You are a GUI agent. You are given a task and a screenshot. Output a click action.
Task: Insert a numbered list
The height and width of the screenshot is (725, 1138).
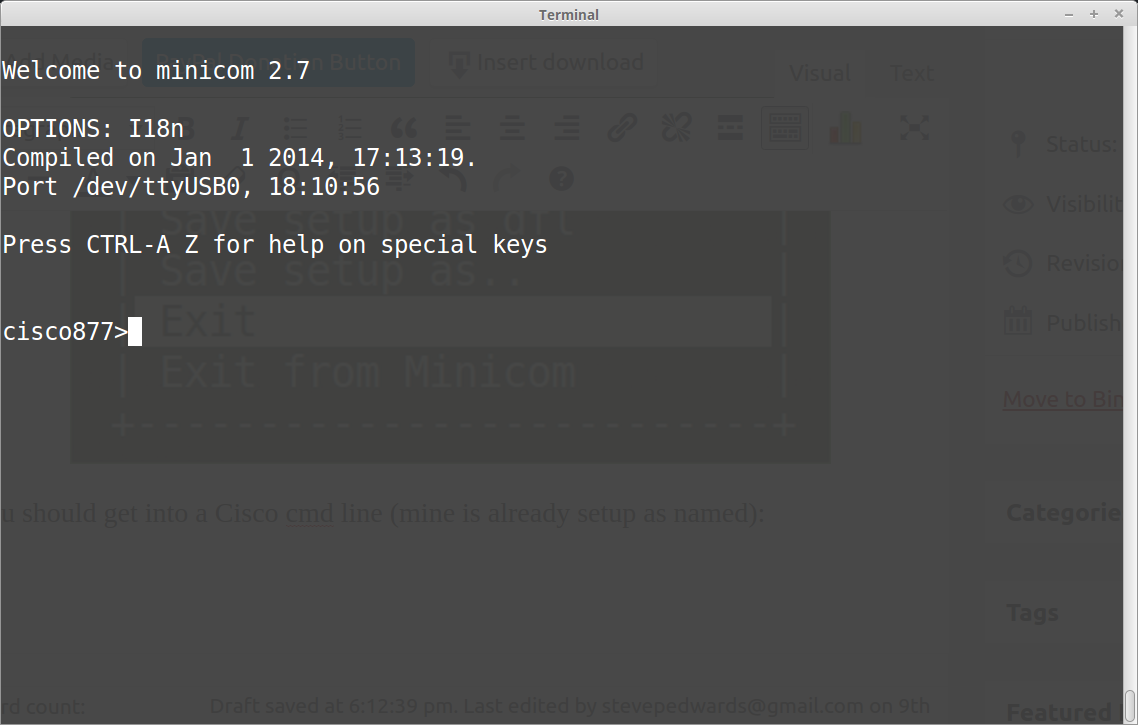click(x=349, y=128)
